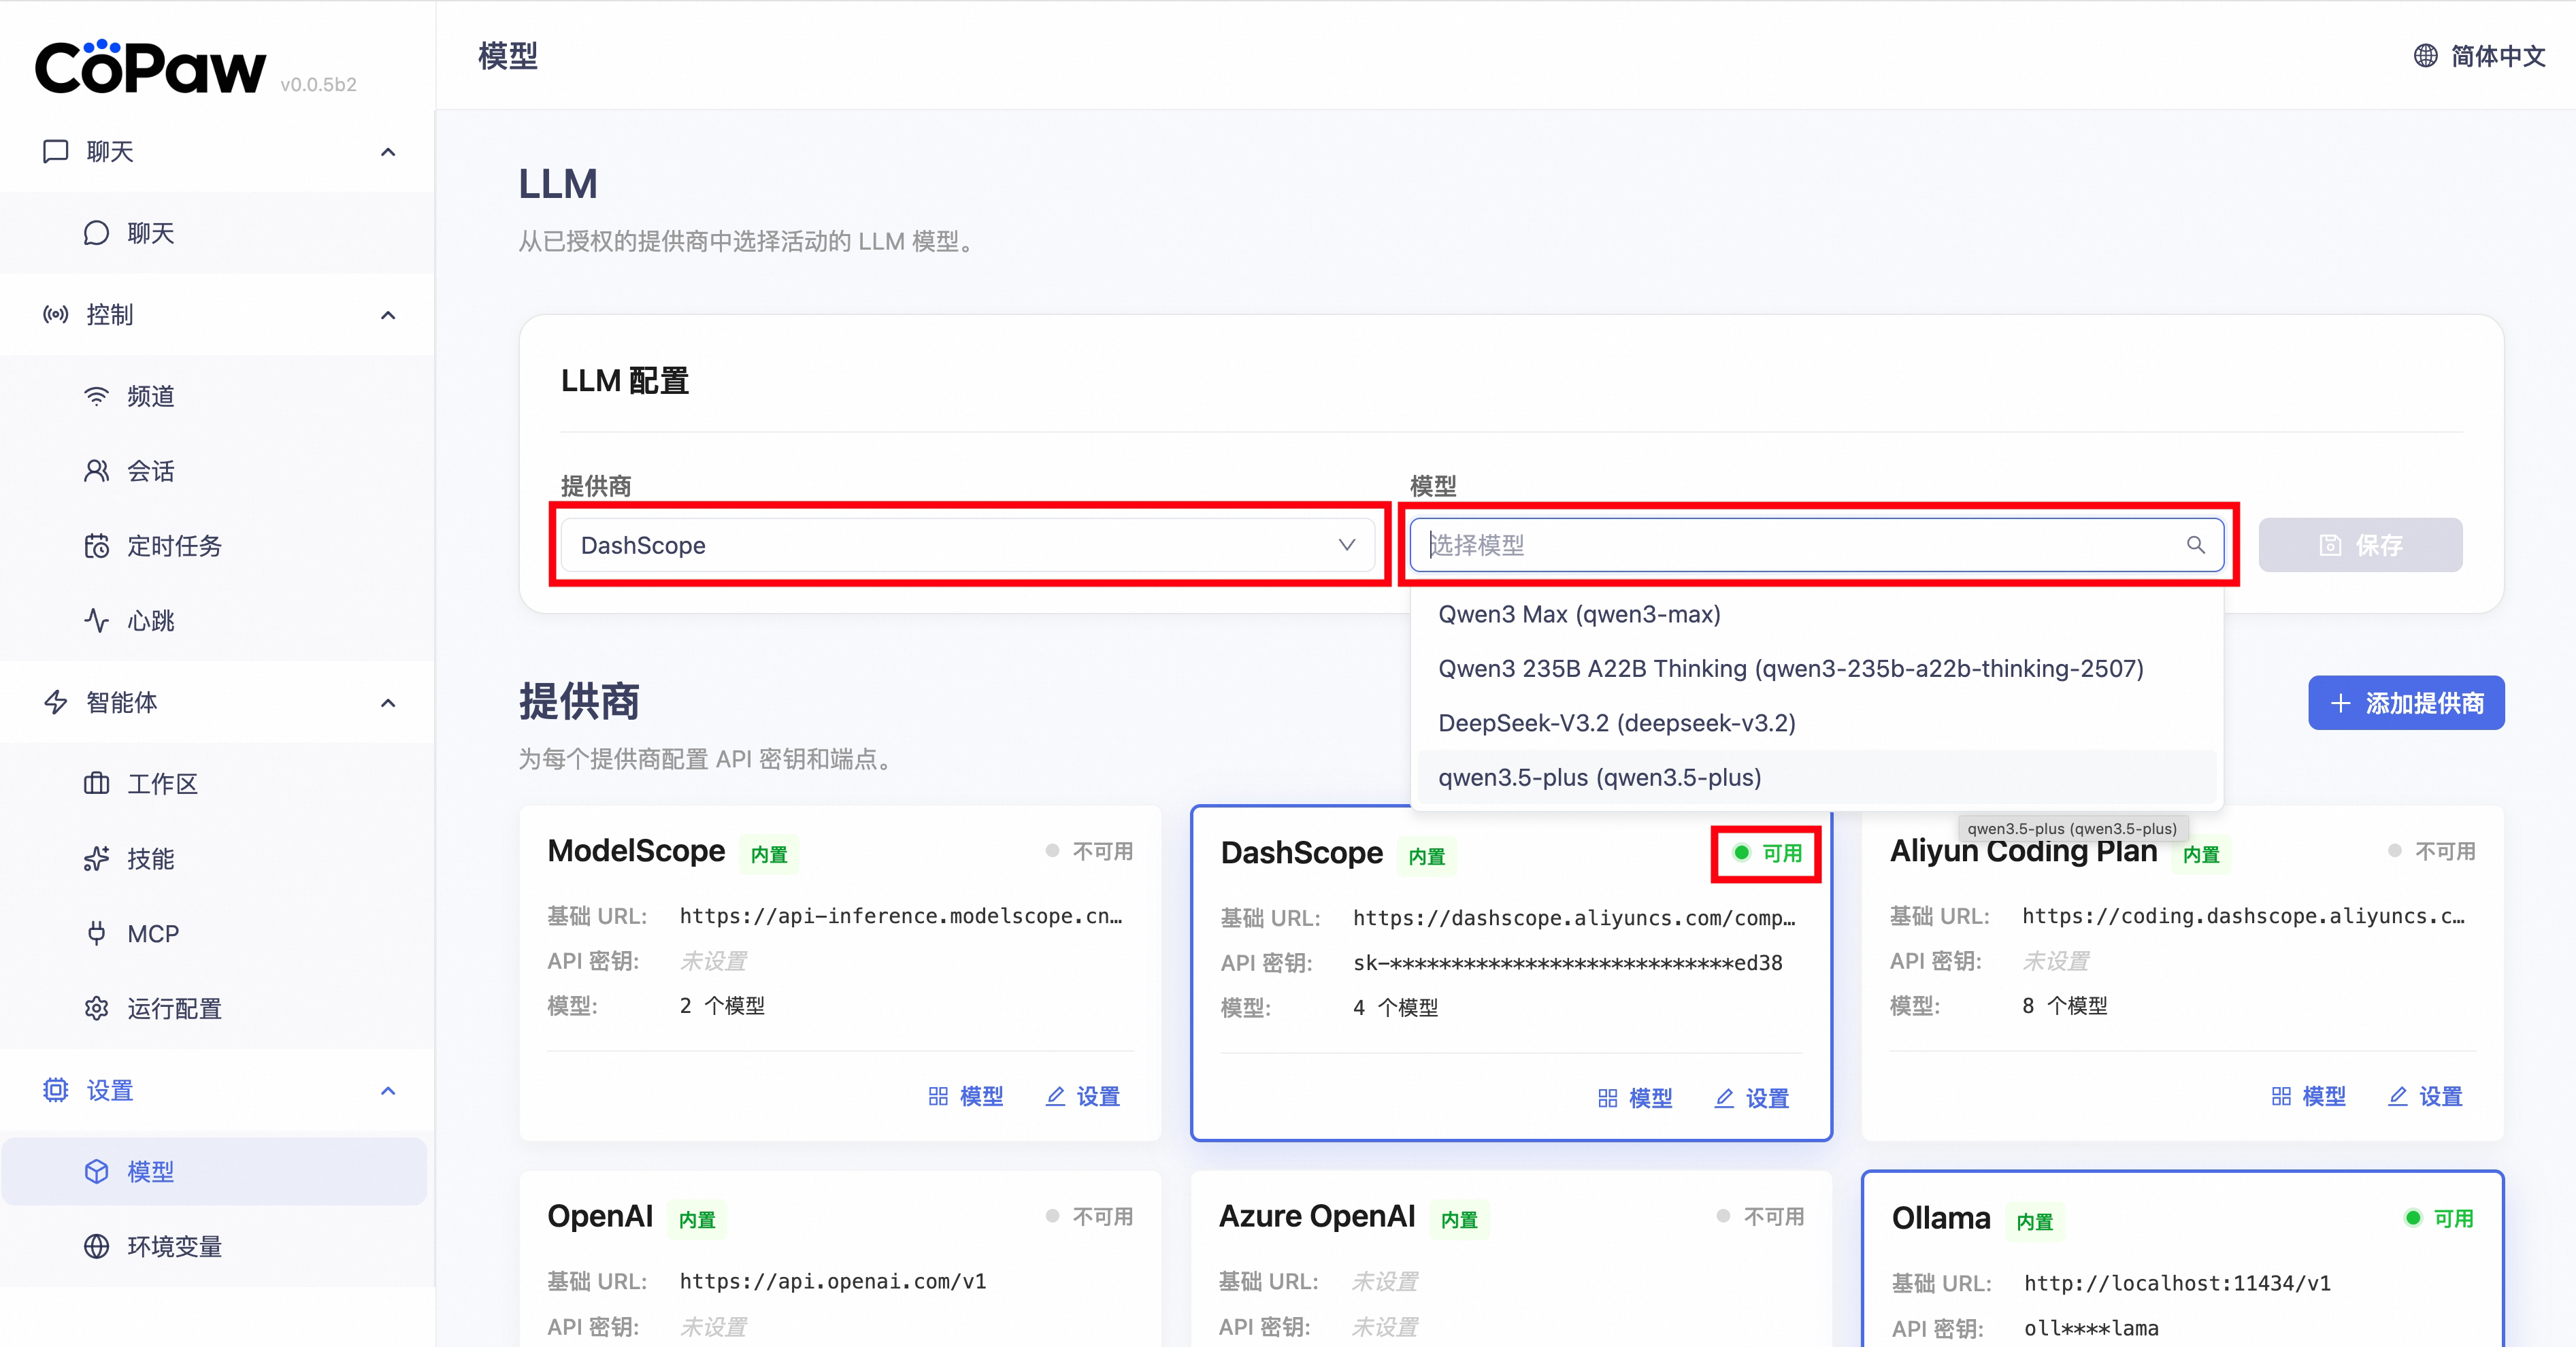Viewport: 2576px width, 1347px height.
Task: Open the DashScope provider dropdown
Action: pyautogui.click(x=968, y=545)
